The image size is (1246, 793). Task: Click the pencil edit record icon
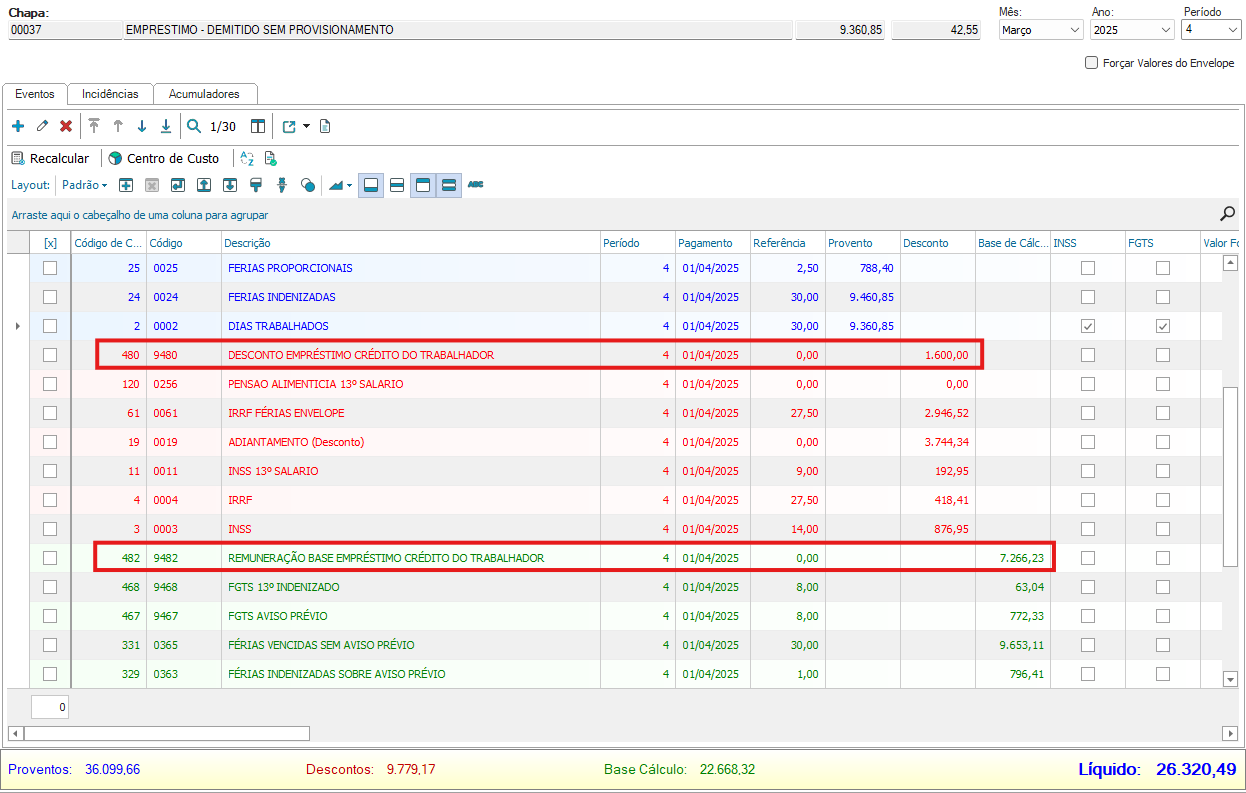pyautogui.click(x=42, y=126)
